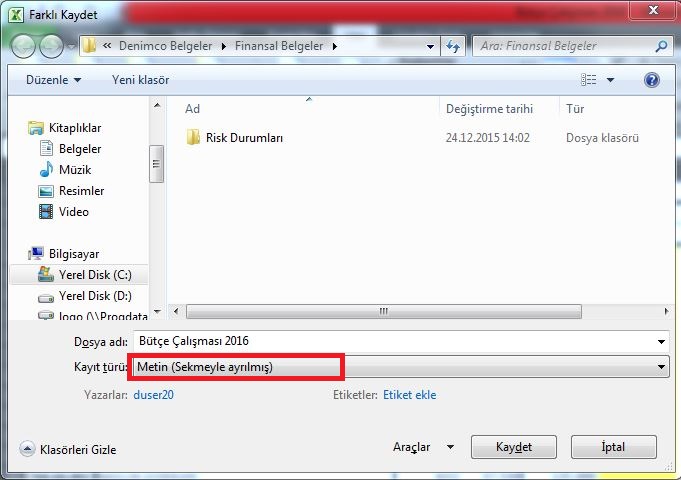Click the Kitaplıklar libraries icon

tap(36, 128)
